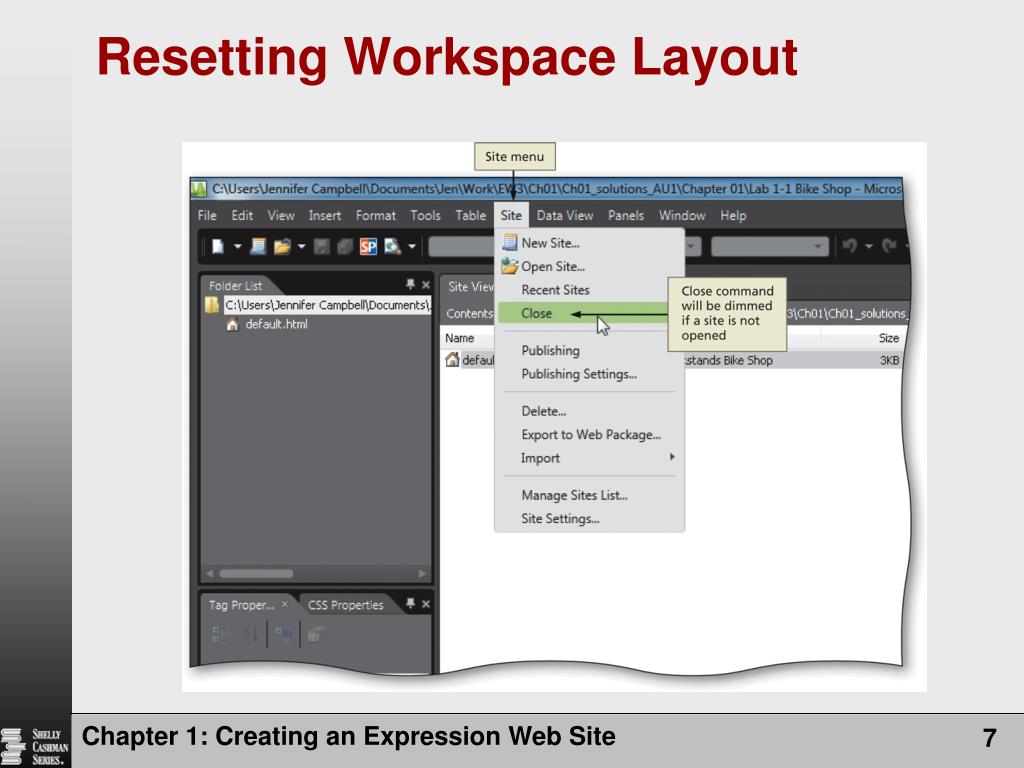Choose Export to Web Package...
Image resolution: width=1024 pixels, height=768 pixels.
(x=589, y=435)
